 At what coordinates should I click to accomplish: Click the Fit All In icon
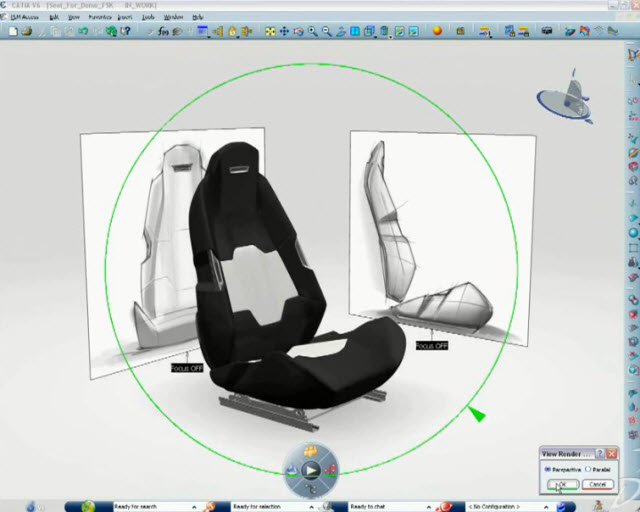(x=270, y=31)
